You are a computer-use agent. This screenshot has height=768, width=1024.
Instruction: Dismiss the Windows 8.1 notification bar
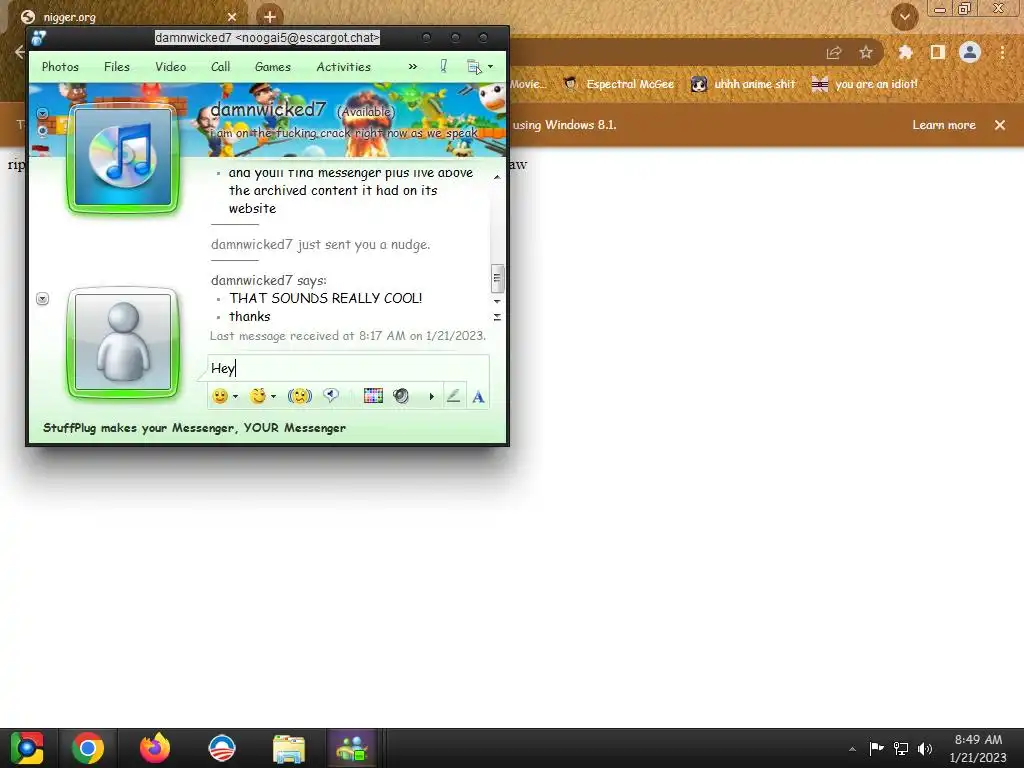coord(1000,125)
